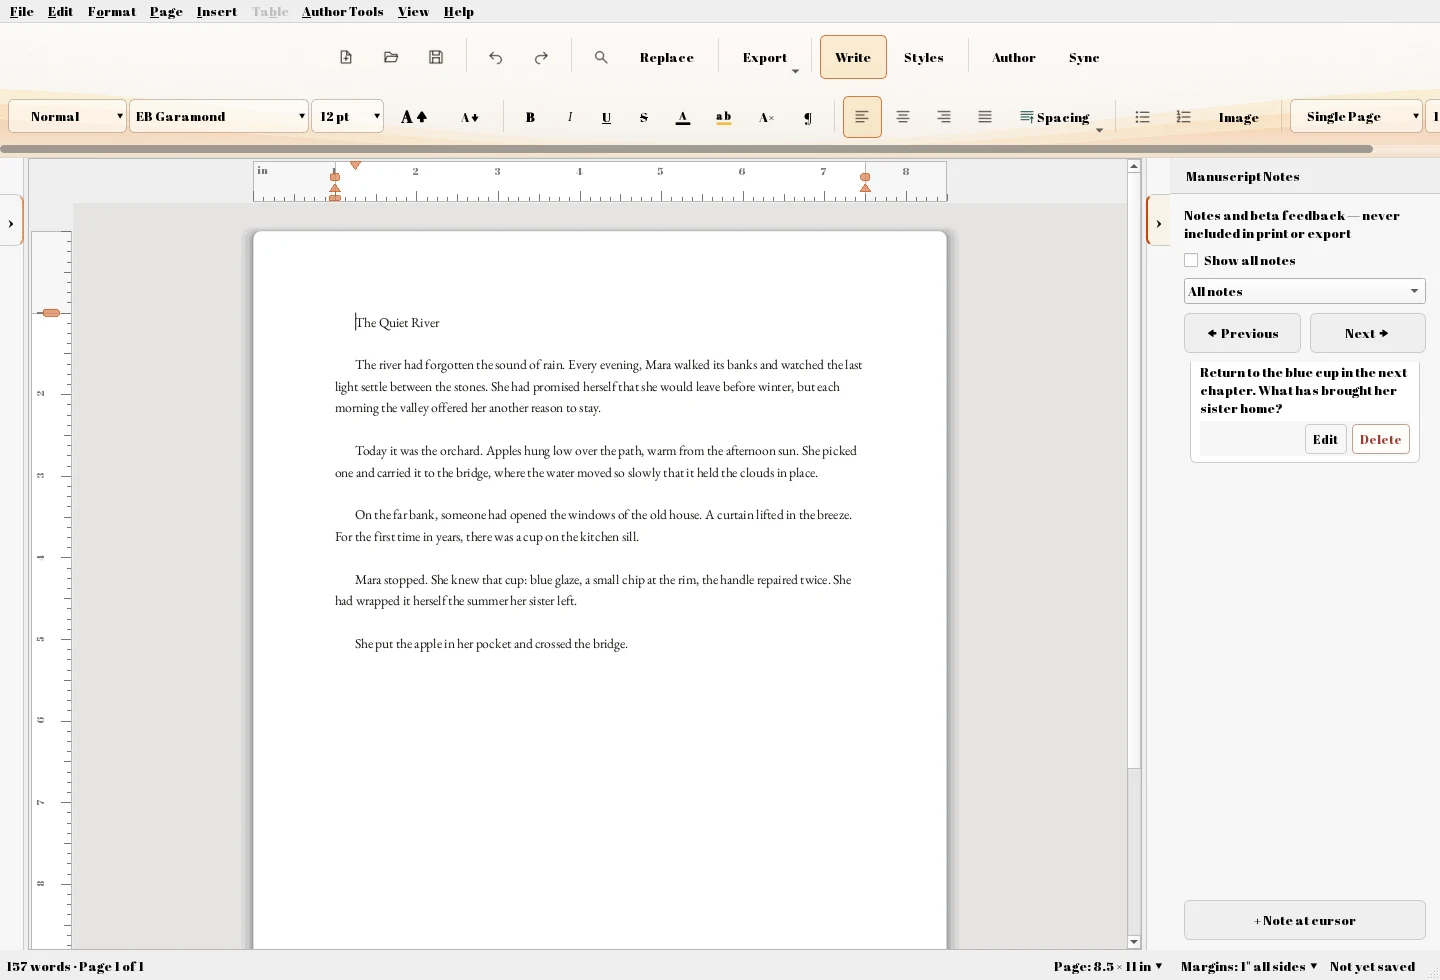Clear formatting icon

[x=767, y=117]
